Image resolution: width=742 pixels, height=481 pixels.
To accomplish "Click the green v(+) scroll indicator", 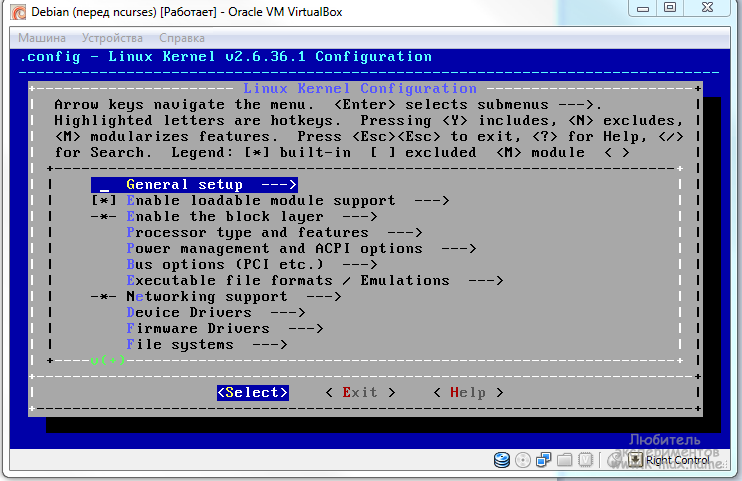I will click(108, 360).
